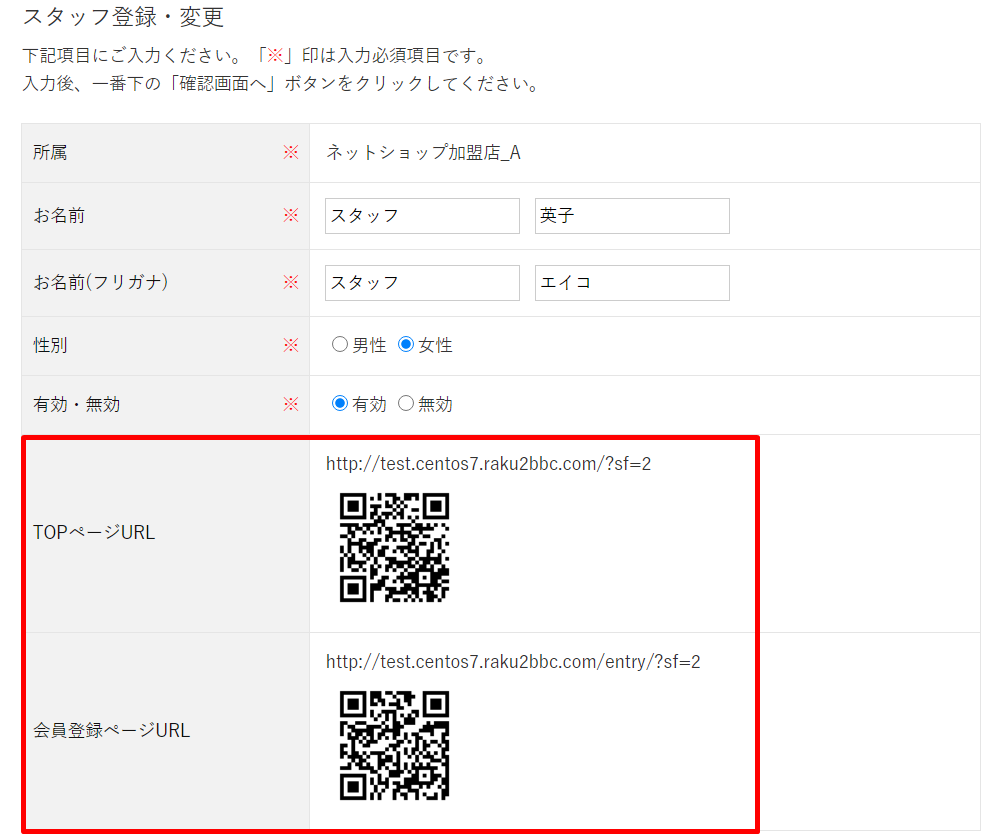Click the TOPページ QR code image
Screen dimensions: 1004x840
(394, 547)
